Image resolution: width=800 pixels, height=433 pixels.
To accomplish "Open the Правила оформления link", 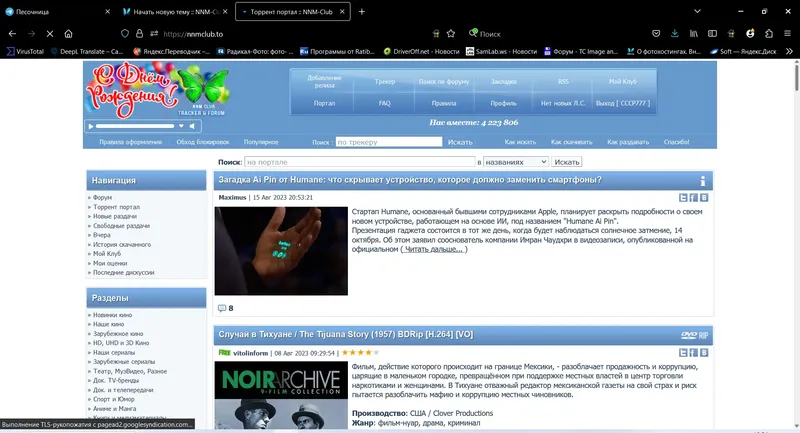I will tap(131, 142).
